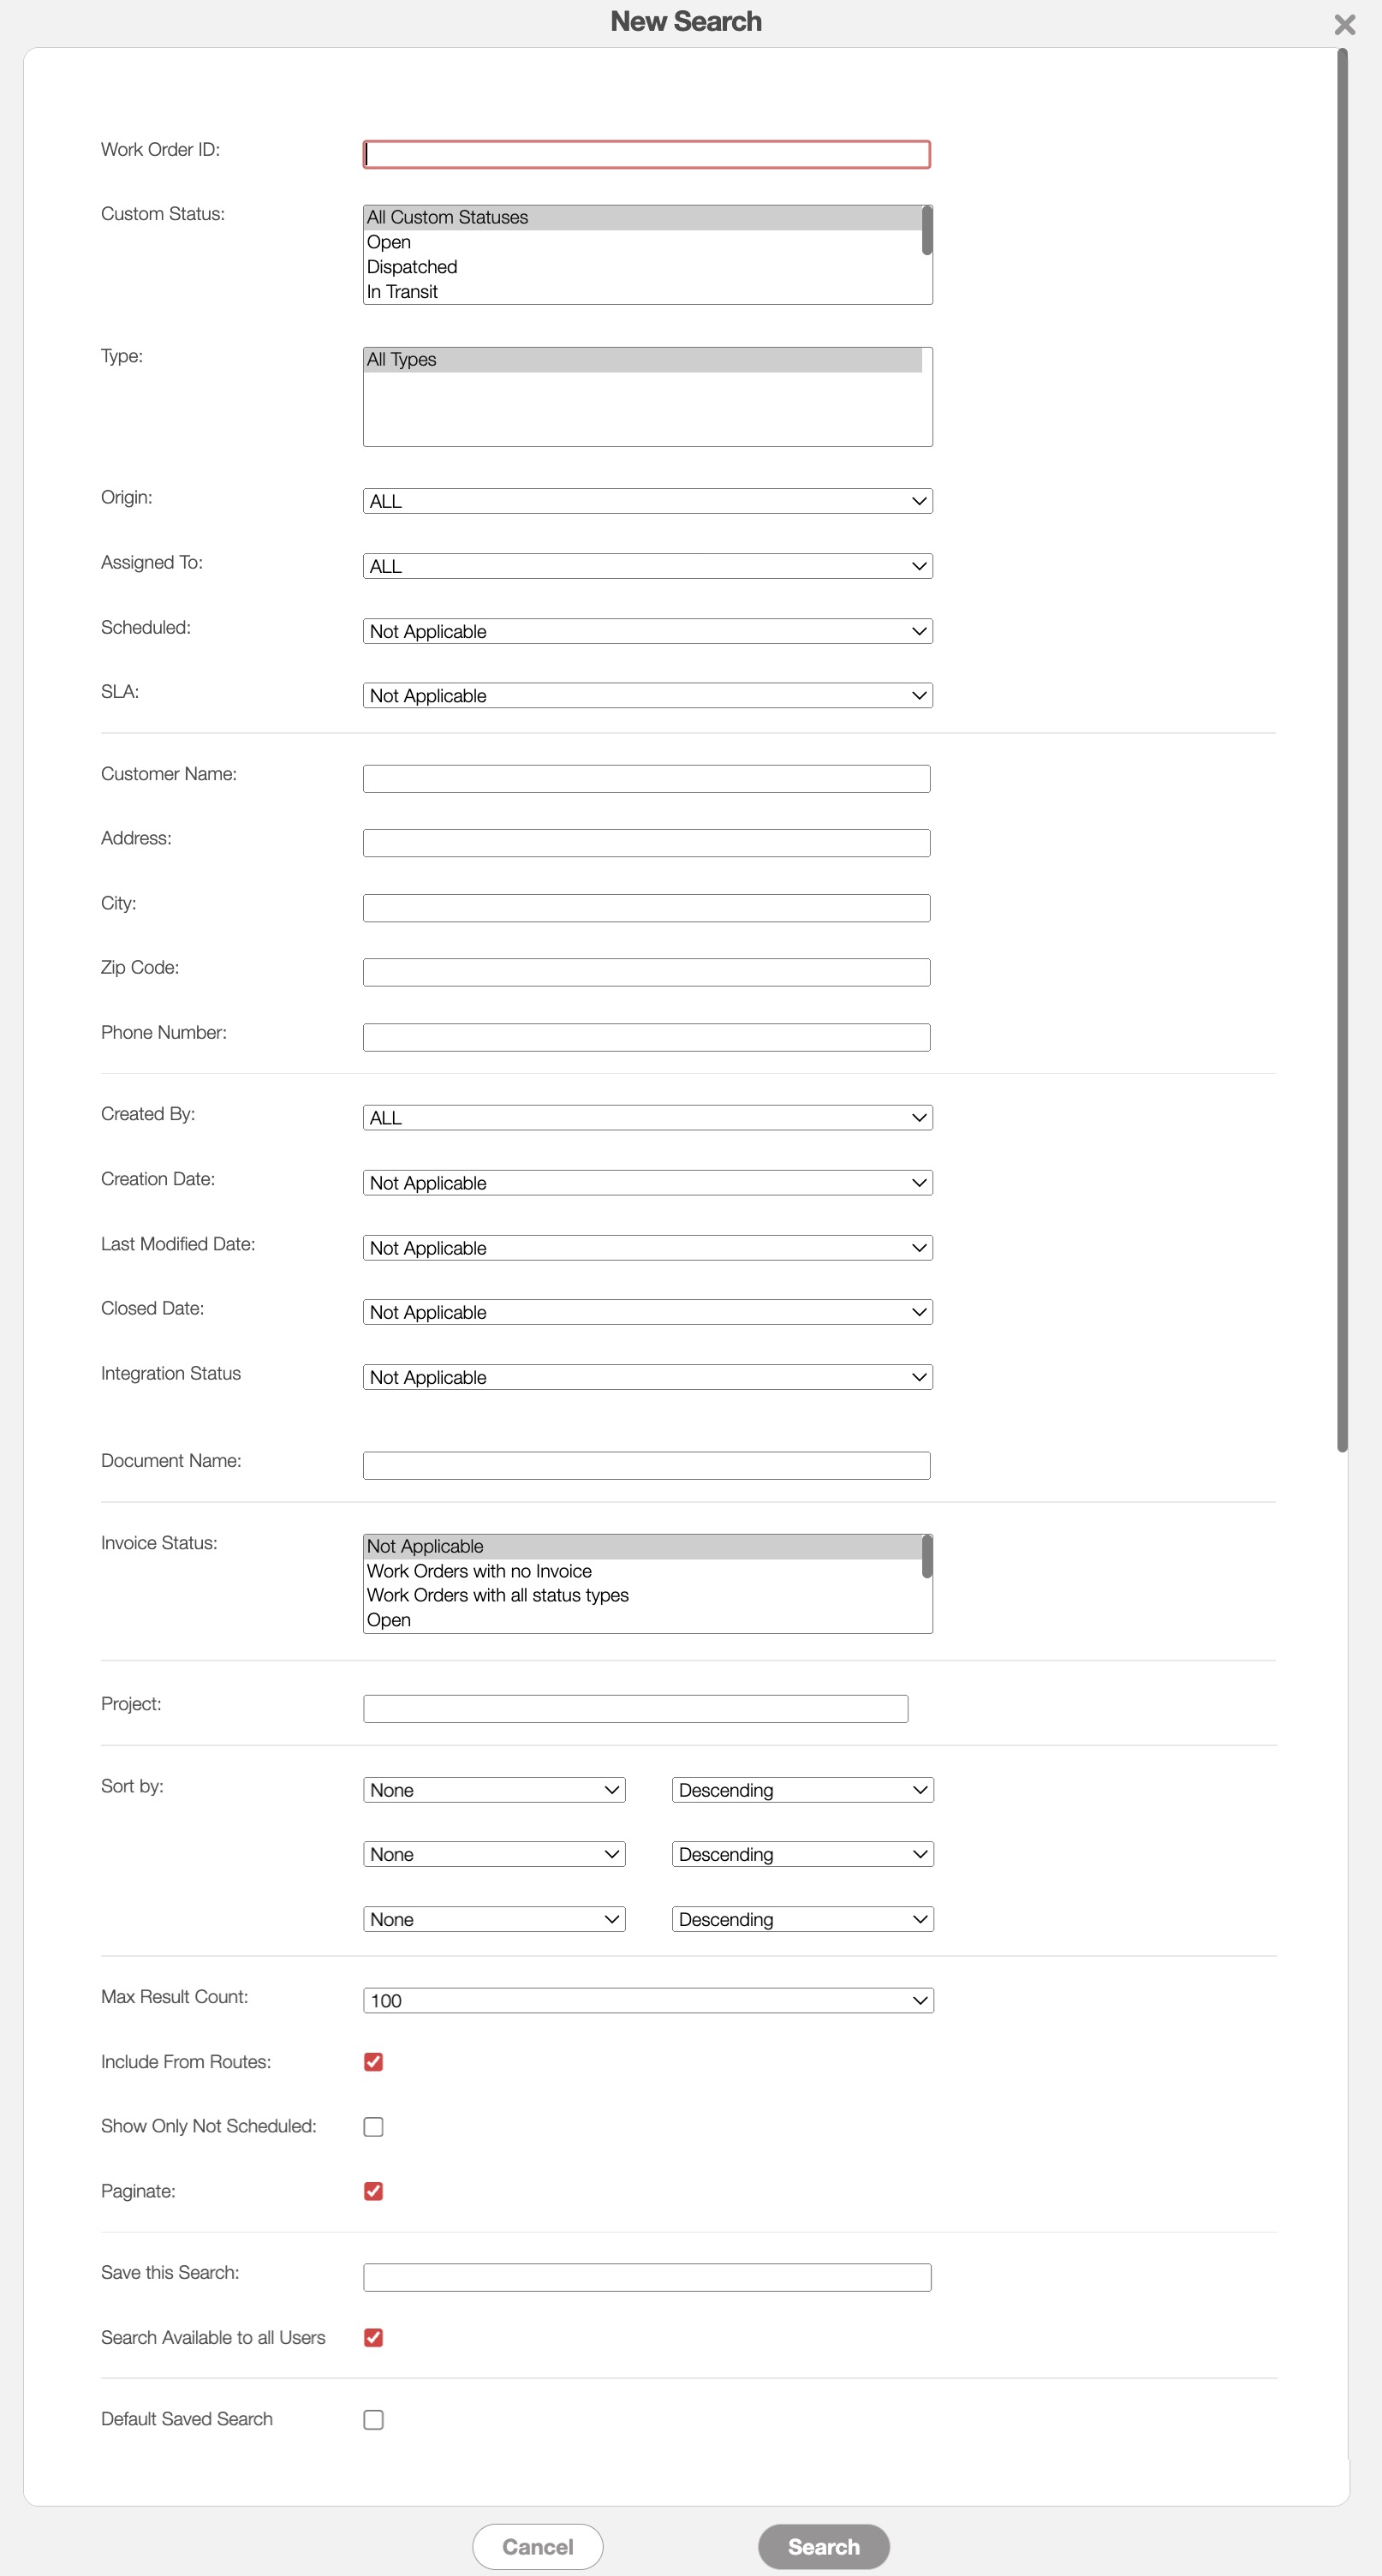Toggle the Include From Routes checkbox
This screenshot has height=2576, width=1382.
pyautogui.click(x=373, y=2061)
